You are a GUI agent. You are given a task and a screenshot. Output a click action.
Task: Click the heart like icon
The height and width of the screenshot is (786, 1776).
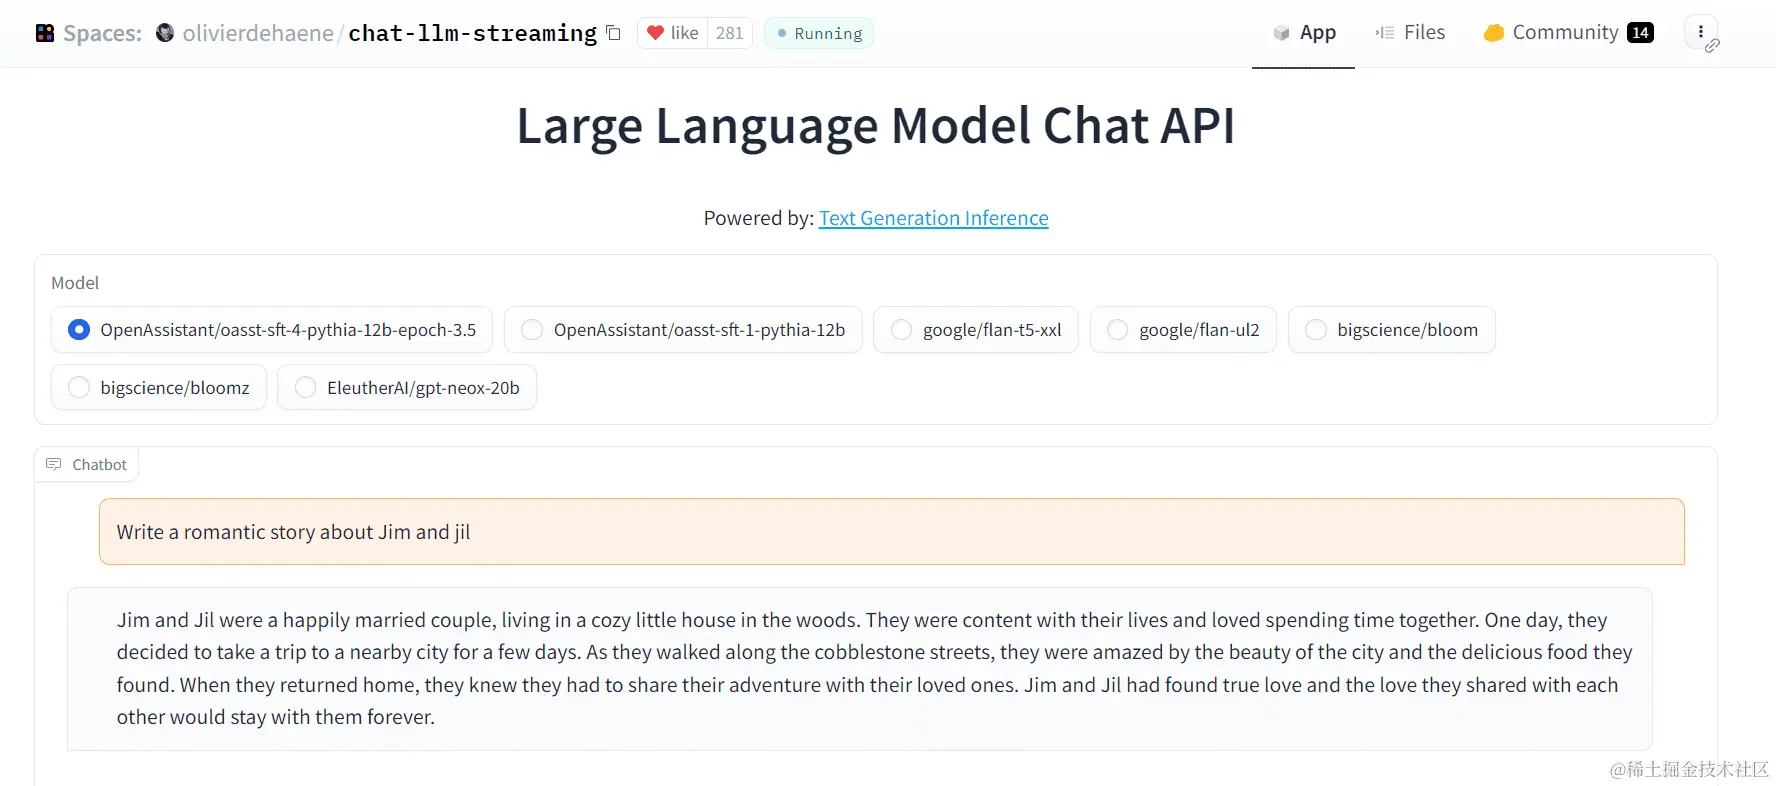coord(655,33)
